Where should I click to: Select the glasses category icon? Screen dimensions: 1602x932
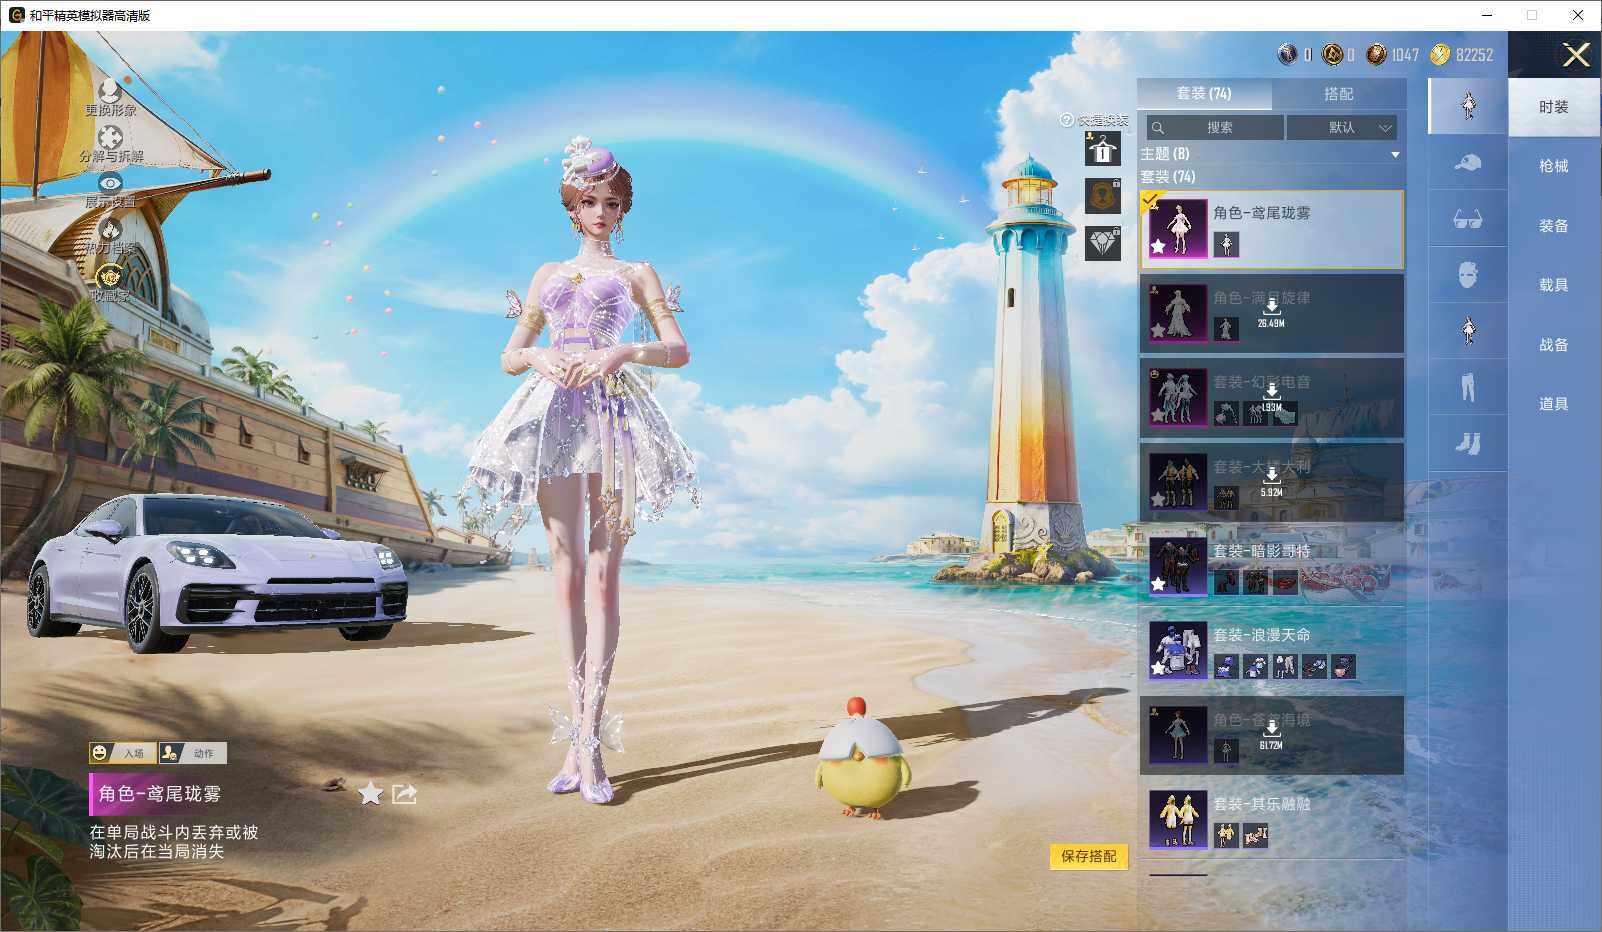pos(1467,219)
